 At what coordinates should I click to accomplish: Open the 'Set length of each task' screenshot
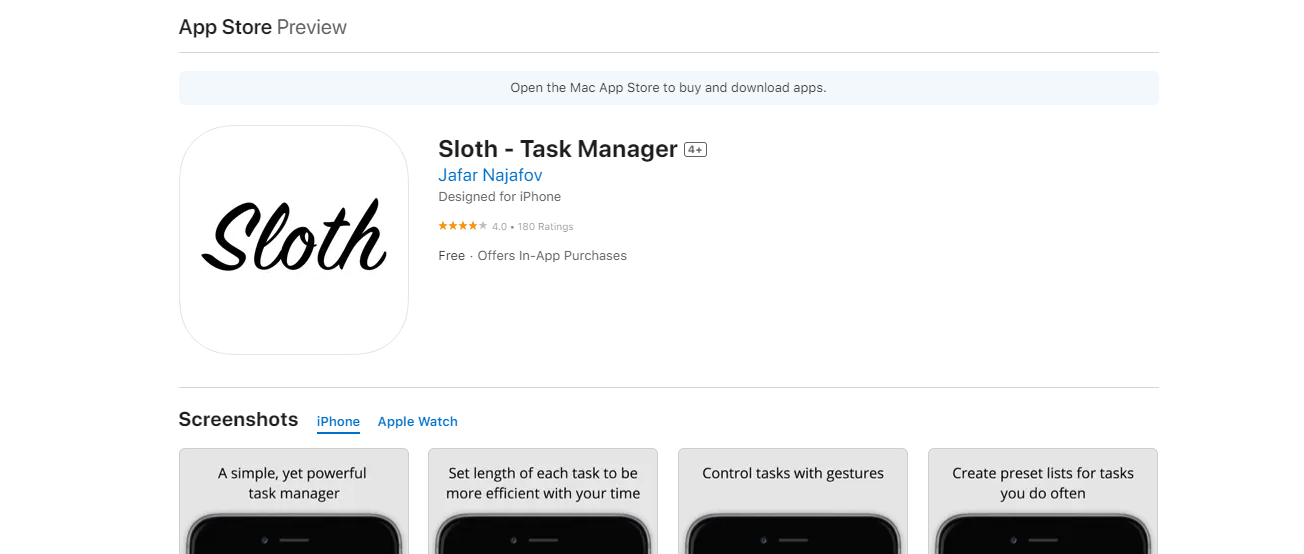coord(543,501)
